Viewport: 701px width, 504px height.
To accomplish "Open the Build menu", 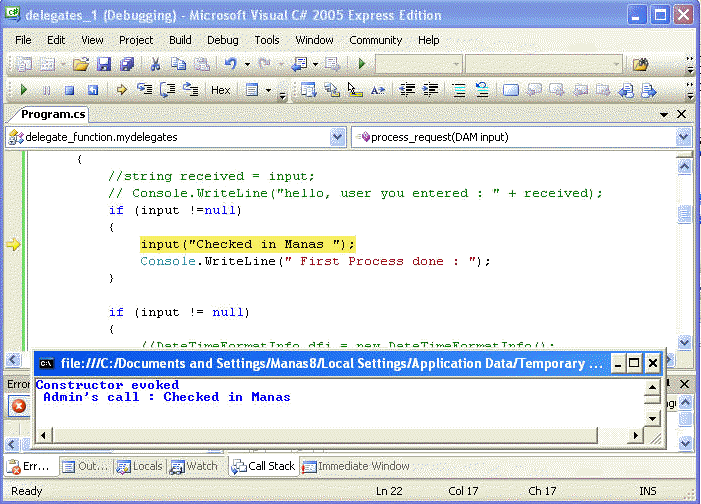I will [x=180, y=40].
